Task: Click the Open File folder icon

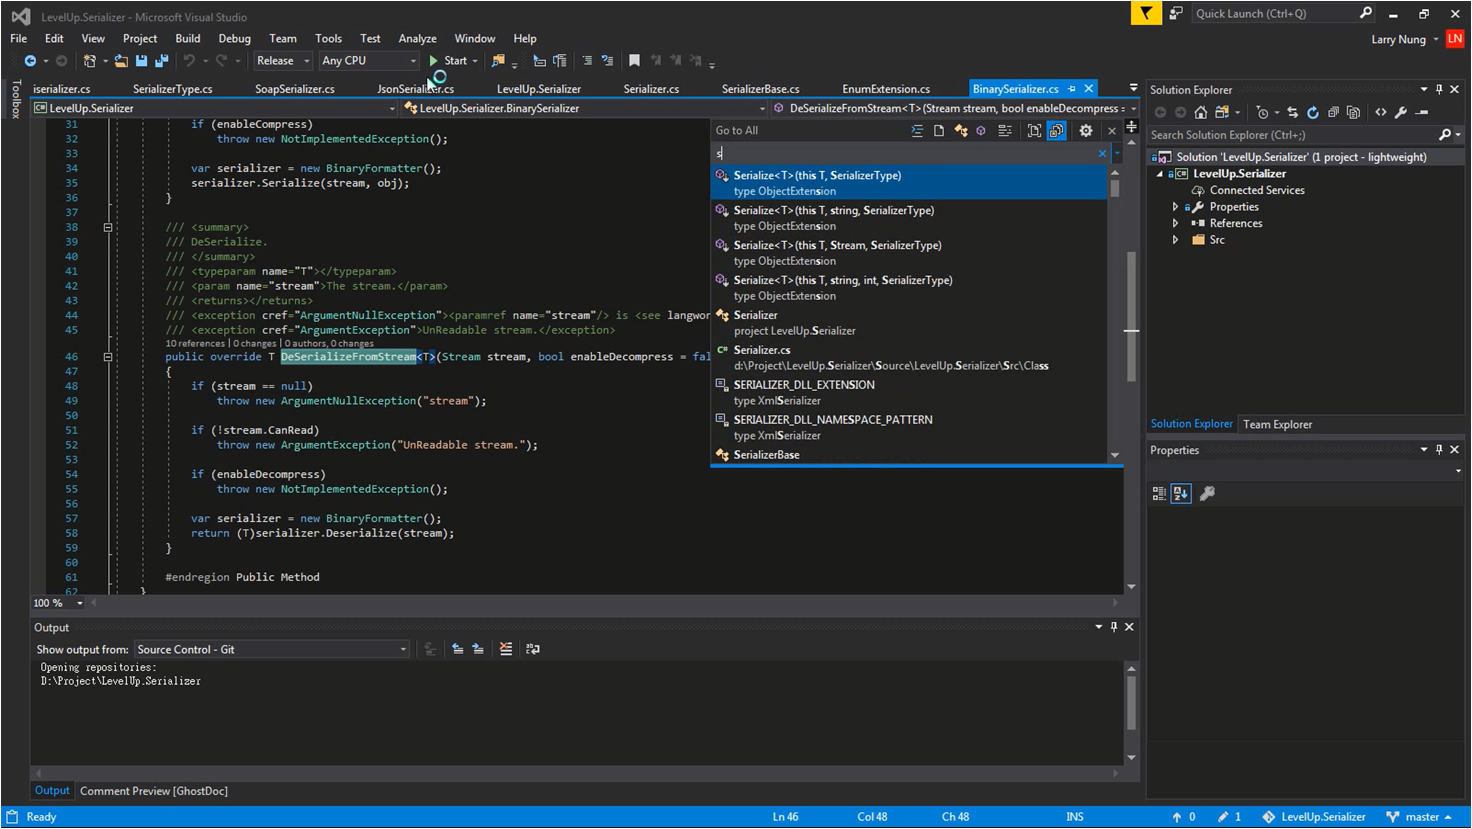Action: pos(121,61)
